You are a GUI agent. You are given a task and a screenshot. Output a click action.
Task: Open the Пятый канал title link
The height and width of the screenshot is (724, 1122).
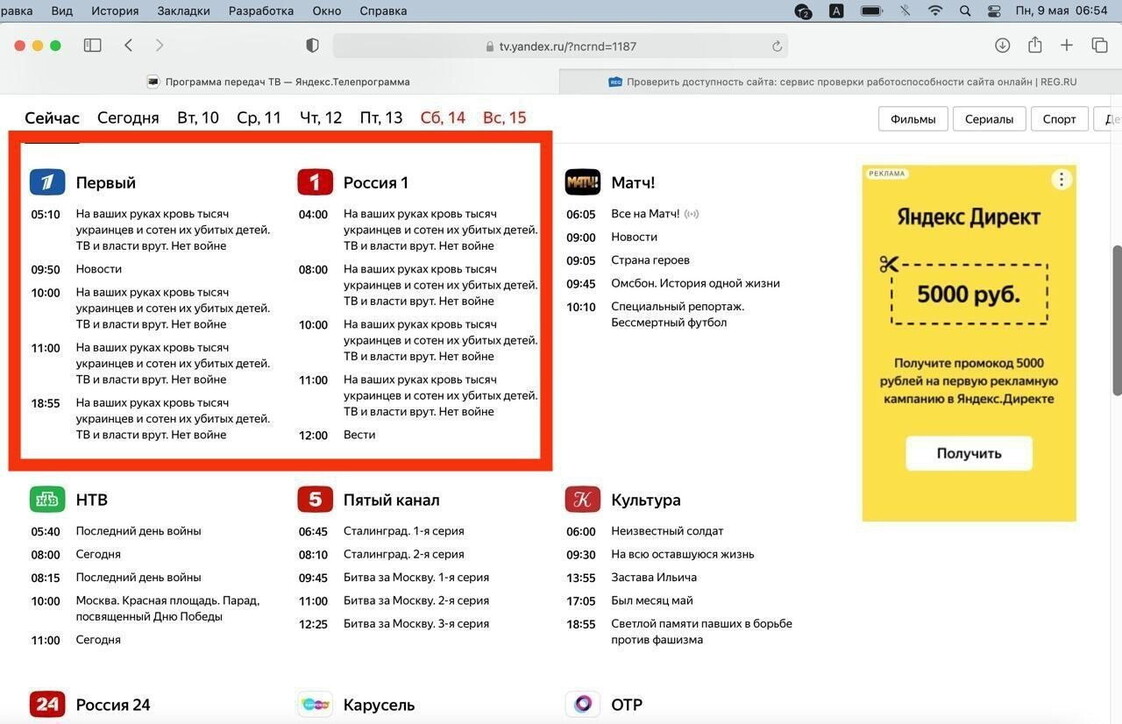[x=391, y=499]
